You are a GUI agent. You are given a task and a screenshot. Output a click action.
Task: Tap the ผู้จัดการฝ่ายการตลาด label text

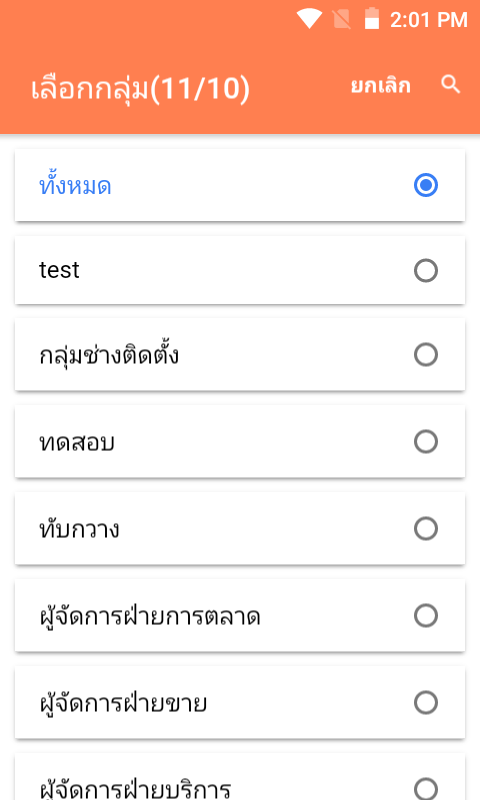click(150, 615)
